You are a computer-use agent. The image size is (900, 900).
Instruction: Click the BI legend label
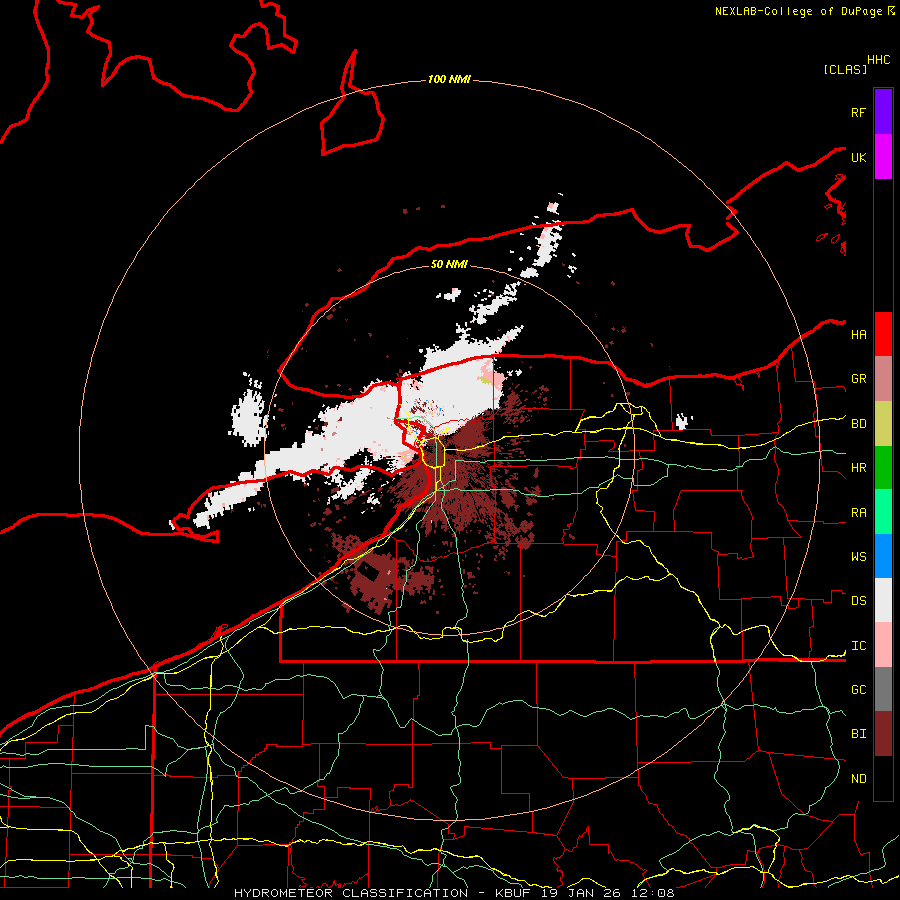click(x=858, y=734)
